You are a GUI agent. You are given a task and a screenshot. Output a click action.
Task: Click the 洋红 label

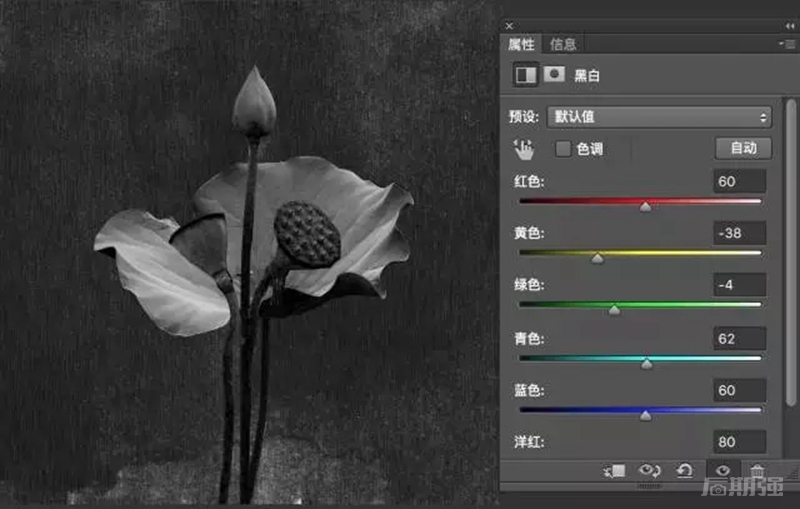point(529,442)
